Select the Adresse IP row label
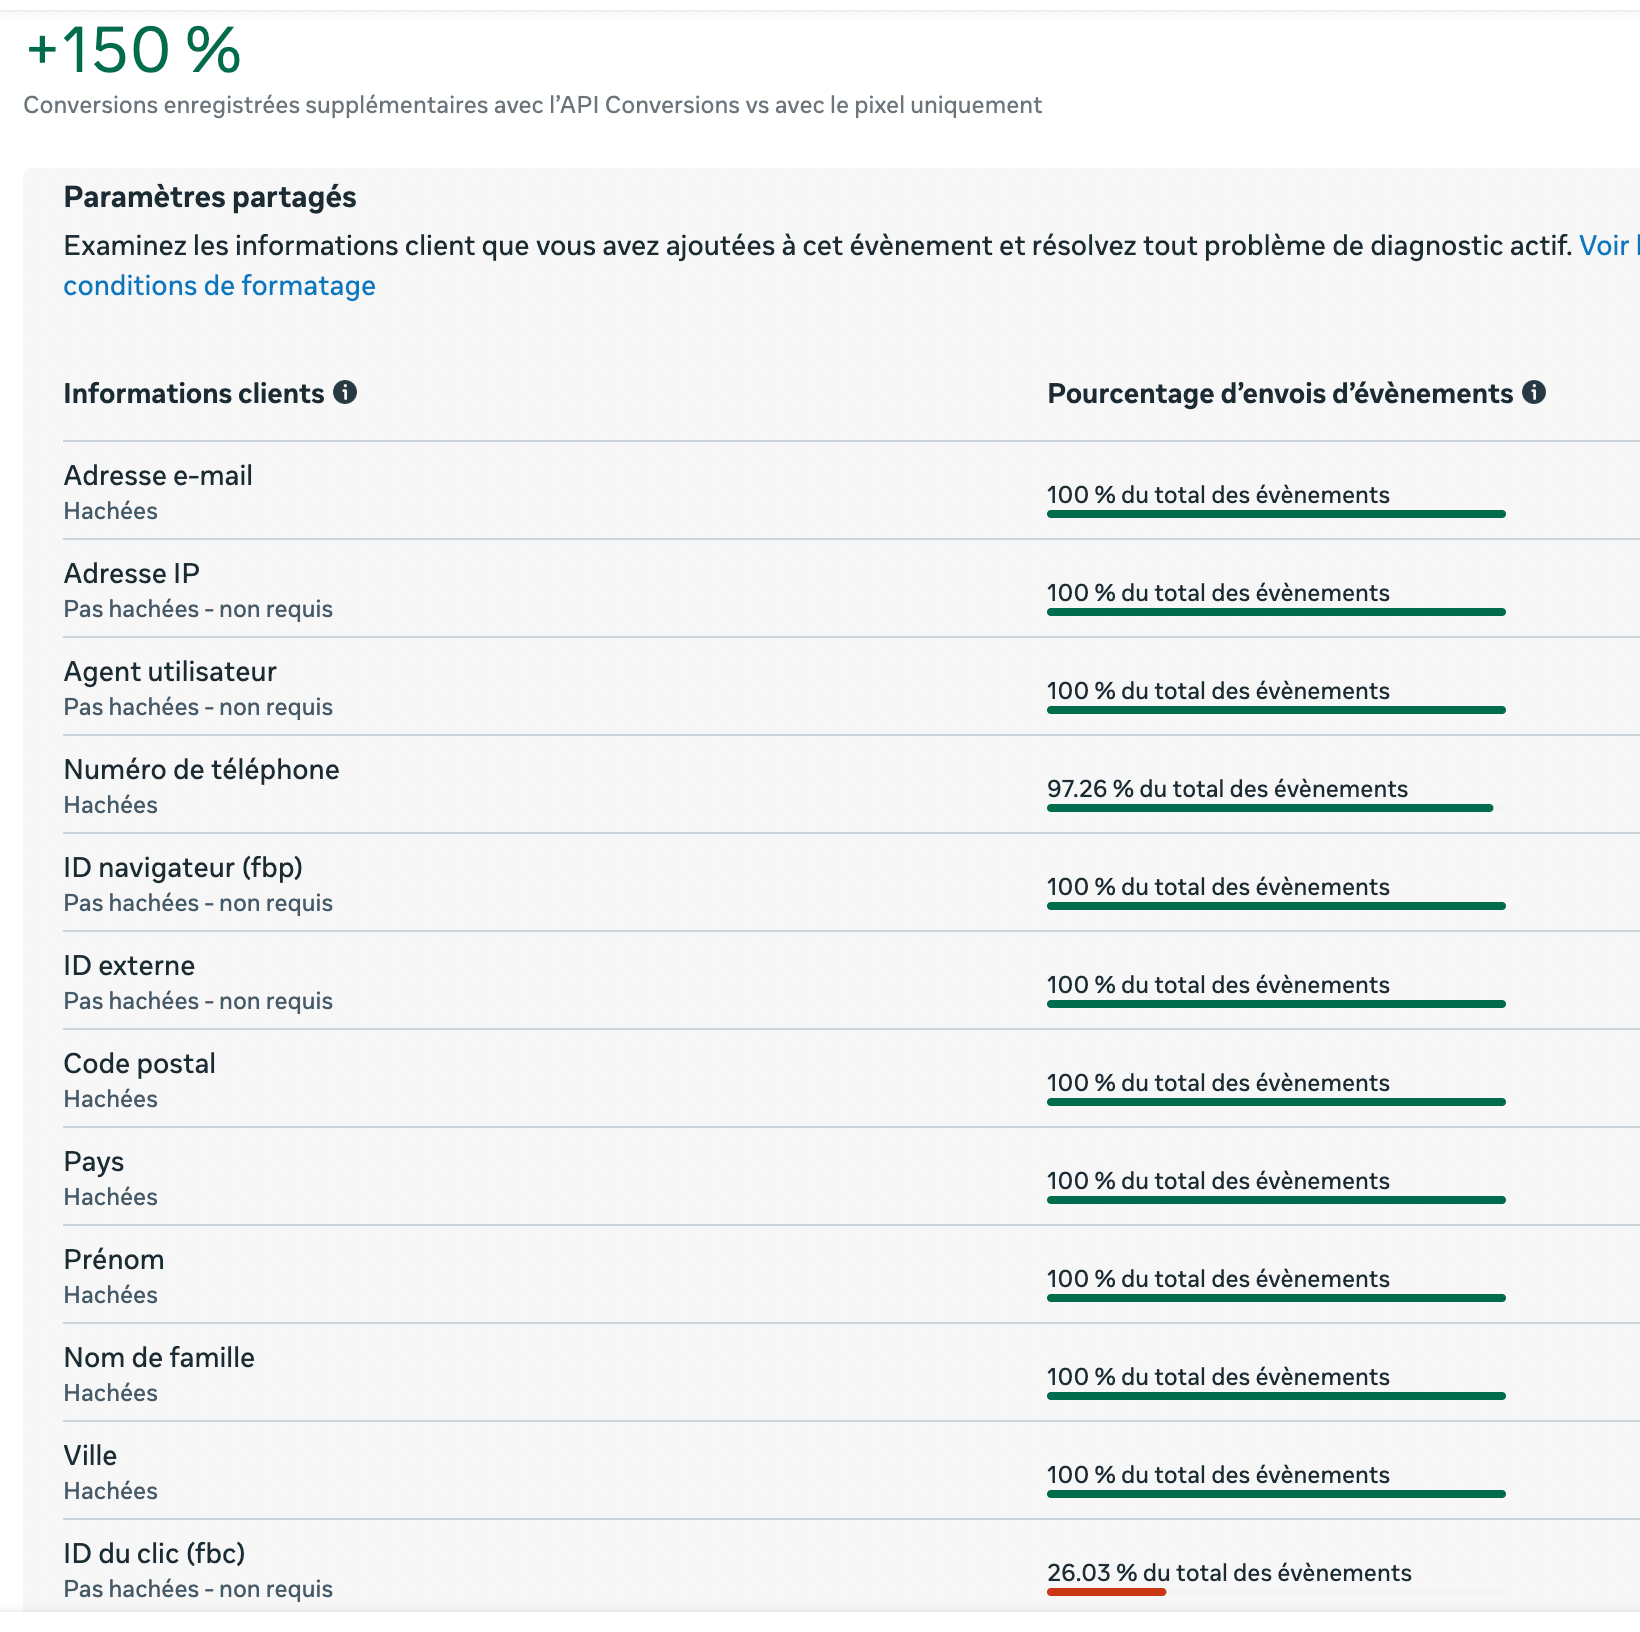This screenshot has width=1640, height=1632. coord(131,573)
